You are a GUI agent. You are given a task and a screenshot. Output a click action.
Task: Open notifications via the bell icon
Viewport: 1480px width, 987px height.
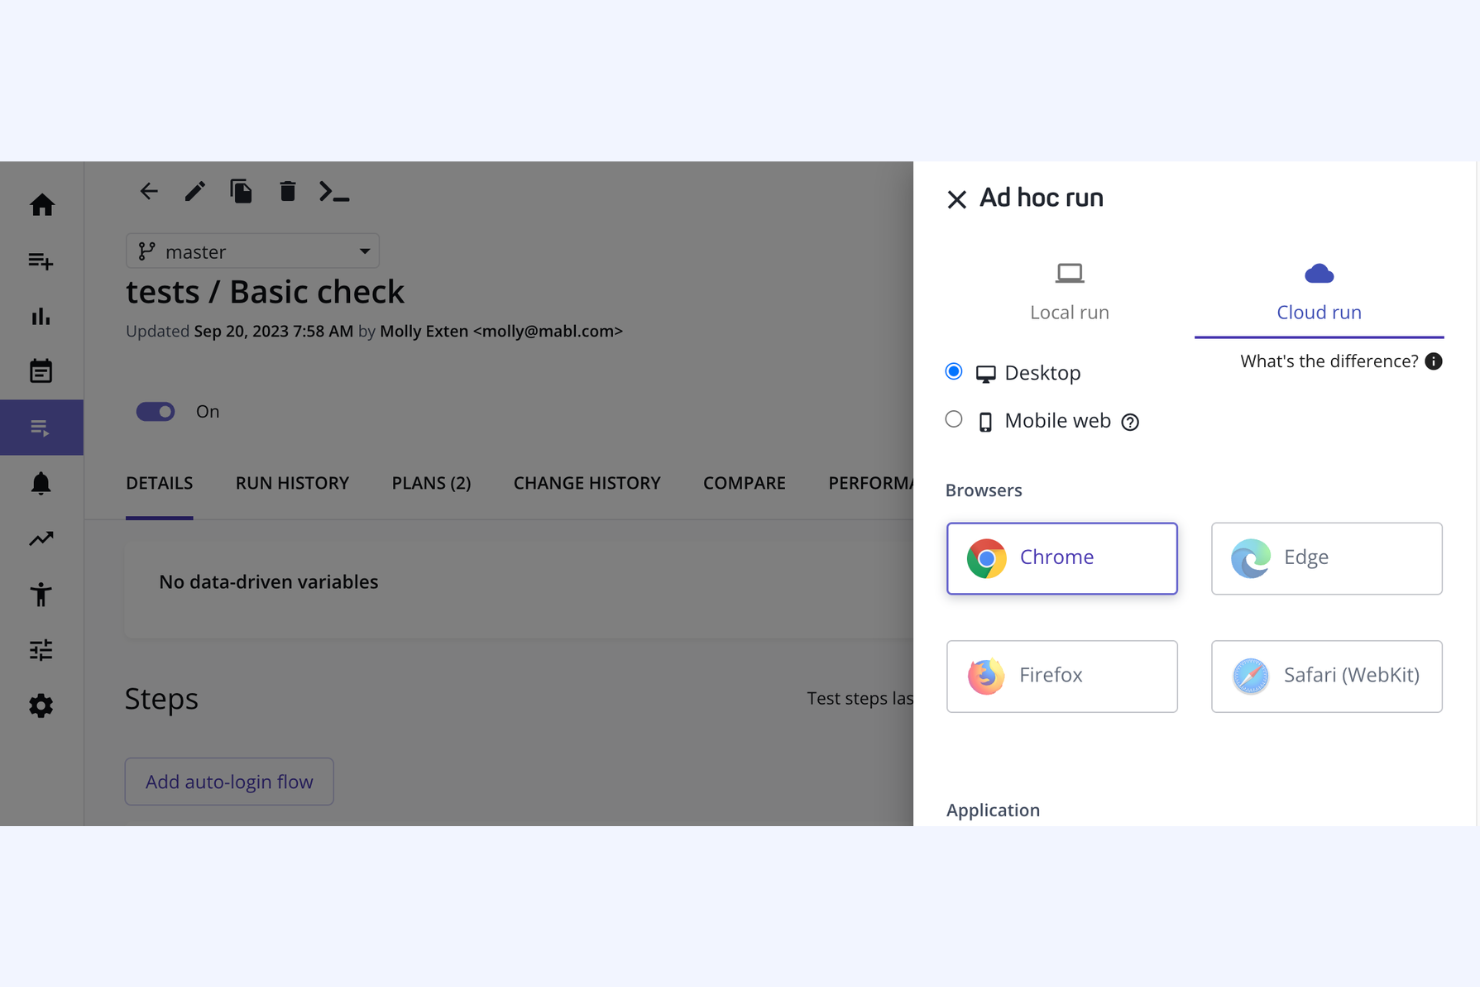[x=41, y=483]
